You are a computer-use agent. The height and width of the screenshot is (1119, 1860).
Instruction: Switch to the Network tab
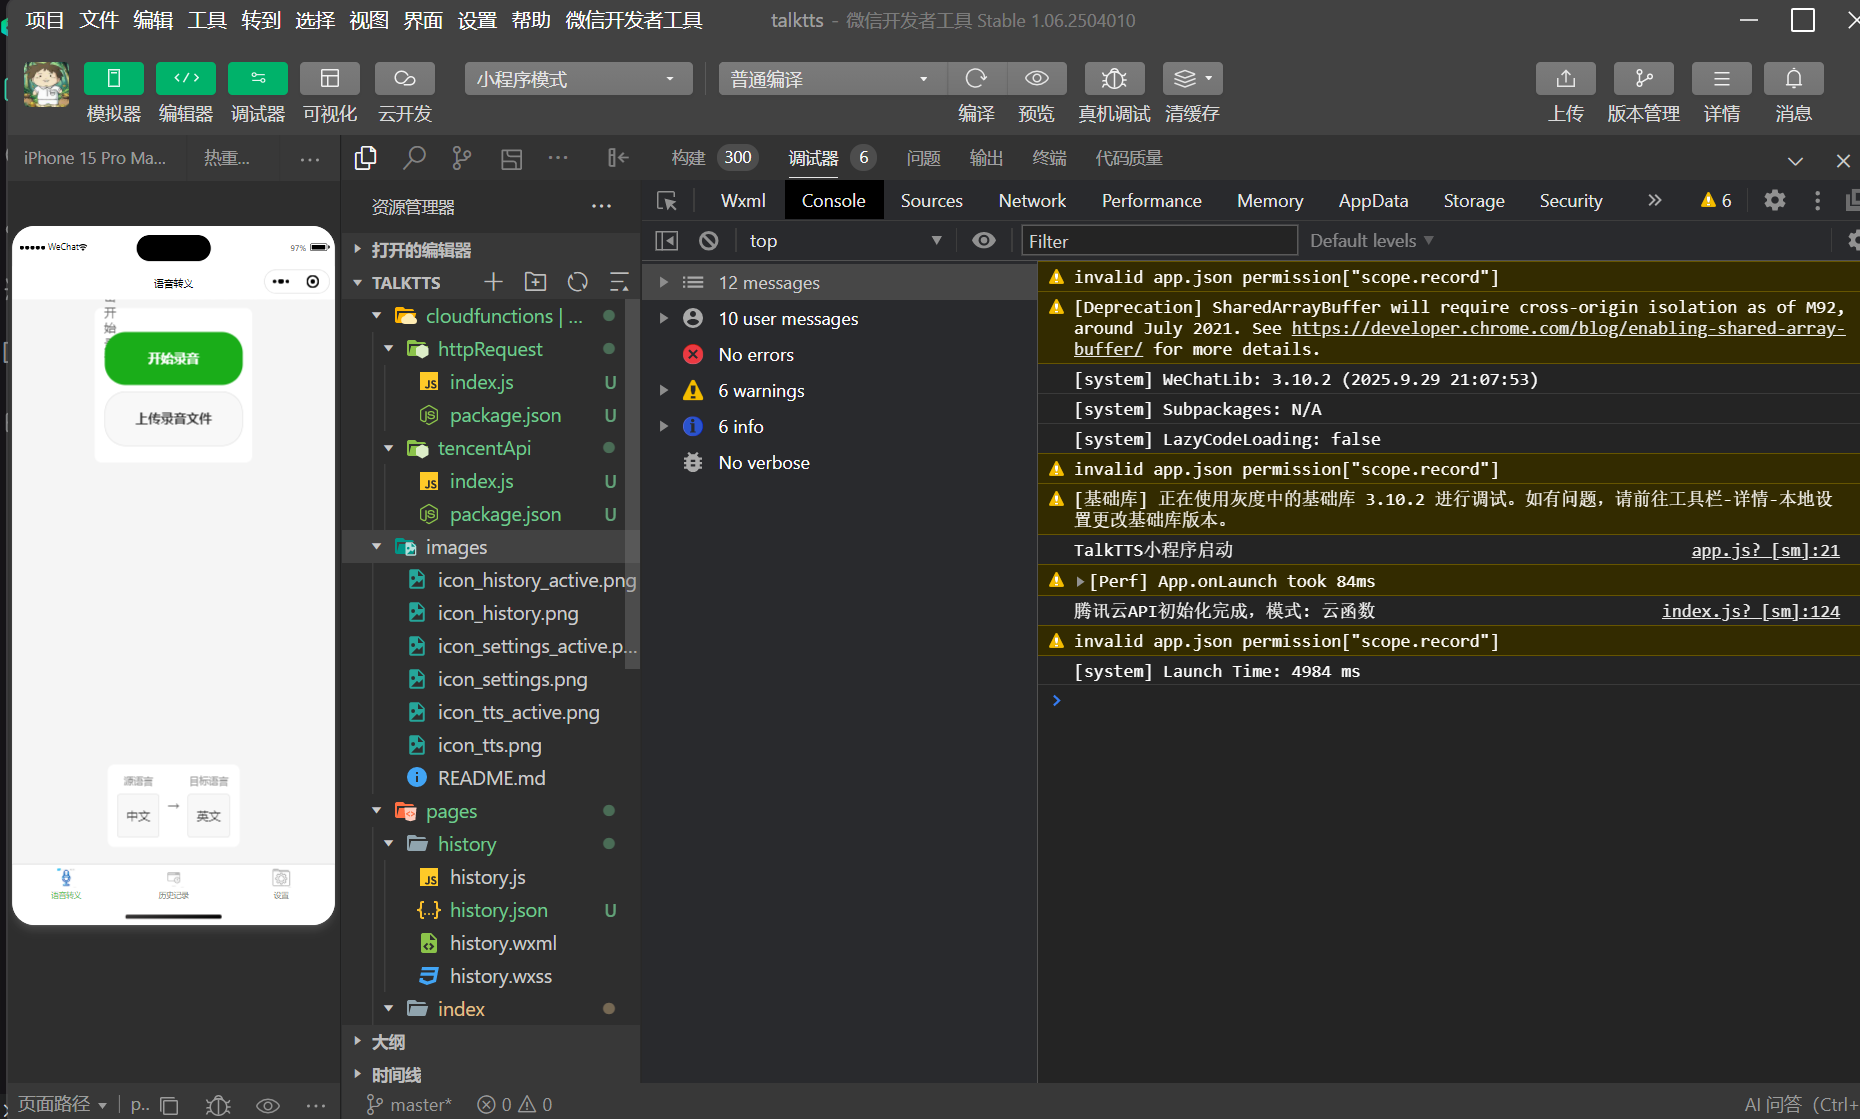(x=1032, y=201)
